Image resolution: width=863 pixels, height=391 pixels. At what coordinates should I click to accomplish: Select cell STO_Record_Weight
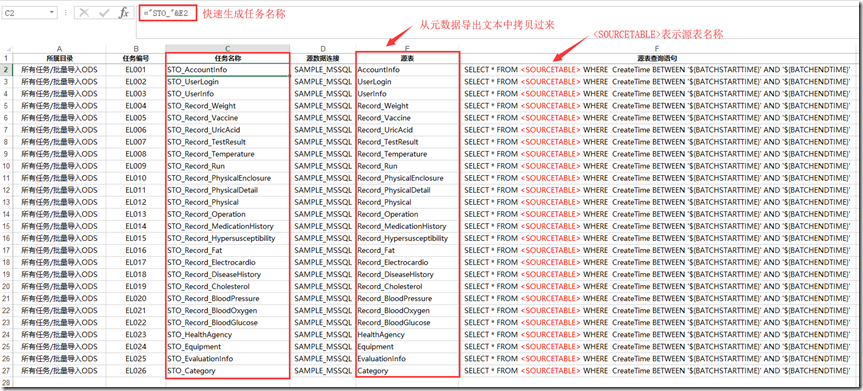pos(228,106)
